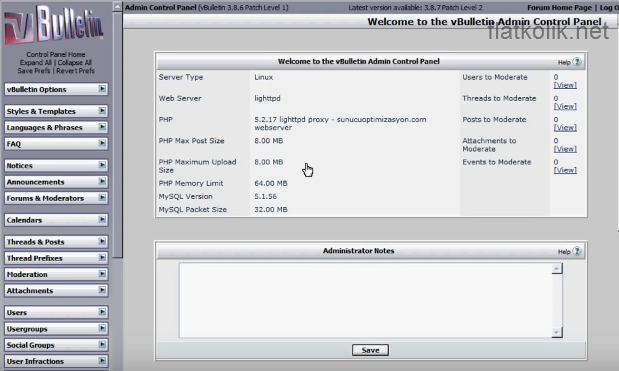Viewport: 619px width, 371px height.
Task: View Threads to Moderate
Action: tap(565, 107)
